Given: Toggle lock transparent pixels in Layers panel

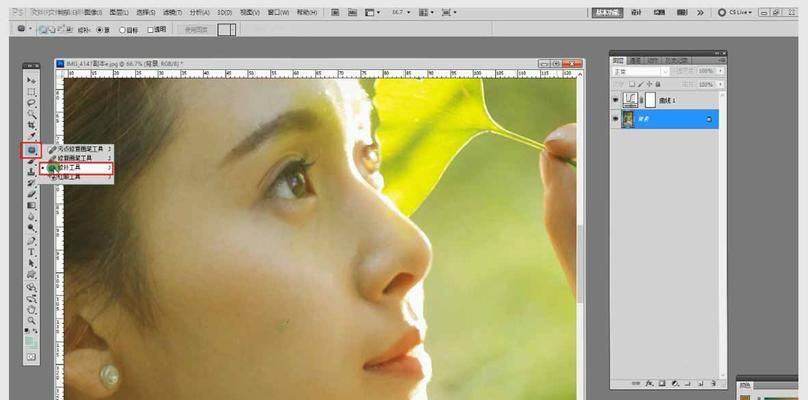Looking at the screenshot, I should (x=633, y=85).
